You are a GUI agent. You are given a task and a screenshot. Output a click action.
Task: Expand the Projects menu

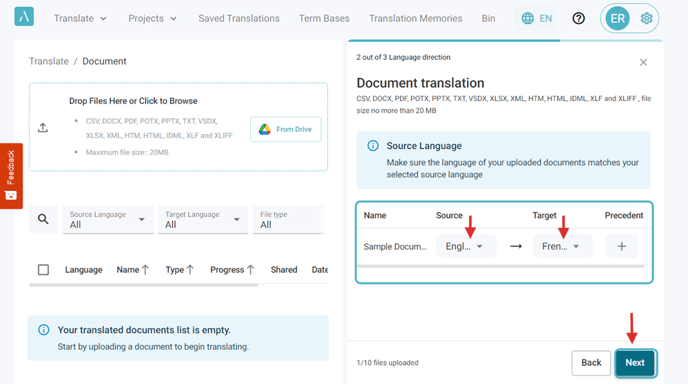point(152,18)
